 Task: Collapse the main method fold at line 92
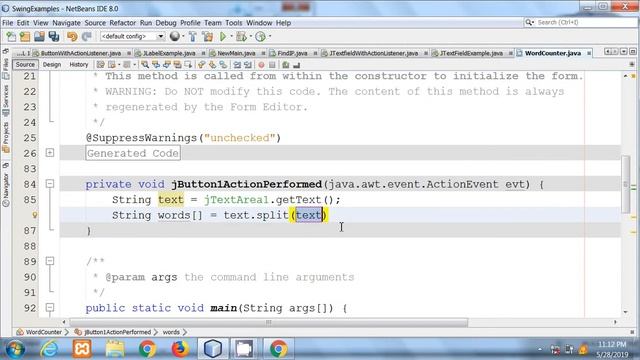(x=50, y=307)
